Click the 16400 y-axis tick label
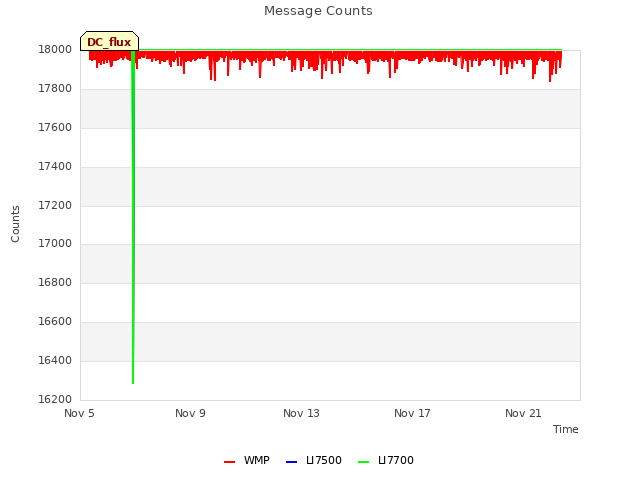Screen dimensions: 640x480 coord(55,360)
